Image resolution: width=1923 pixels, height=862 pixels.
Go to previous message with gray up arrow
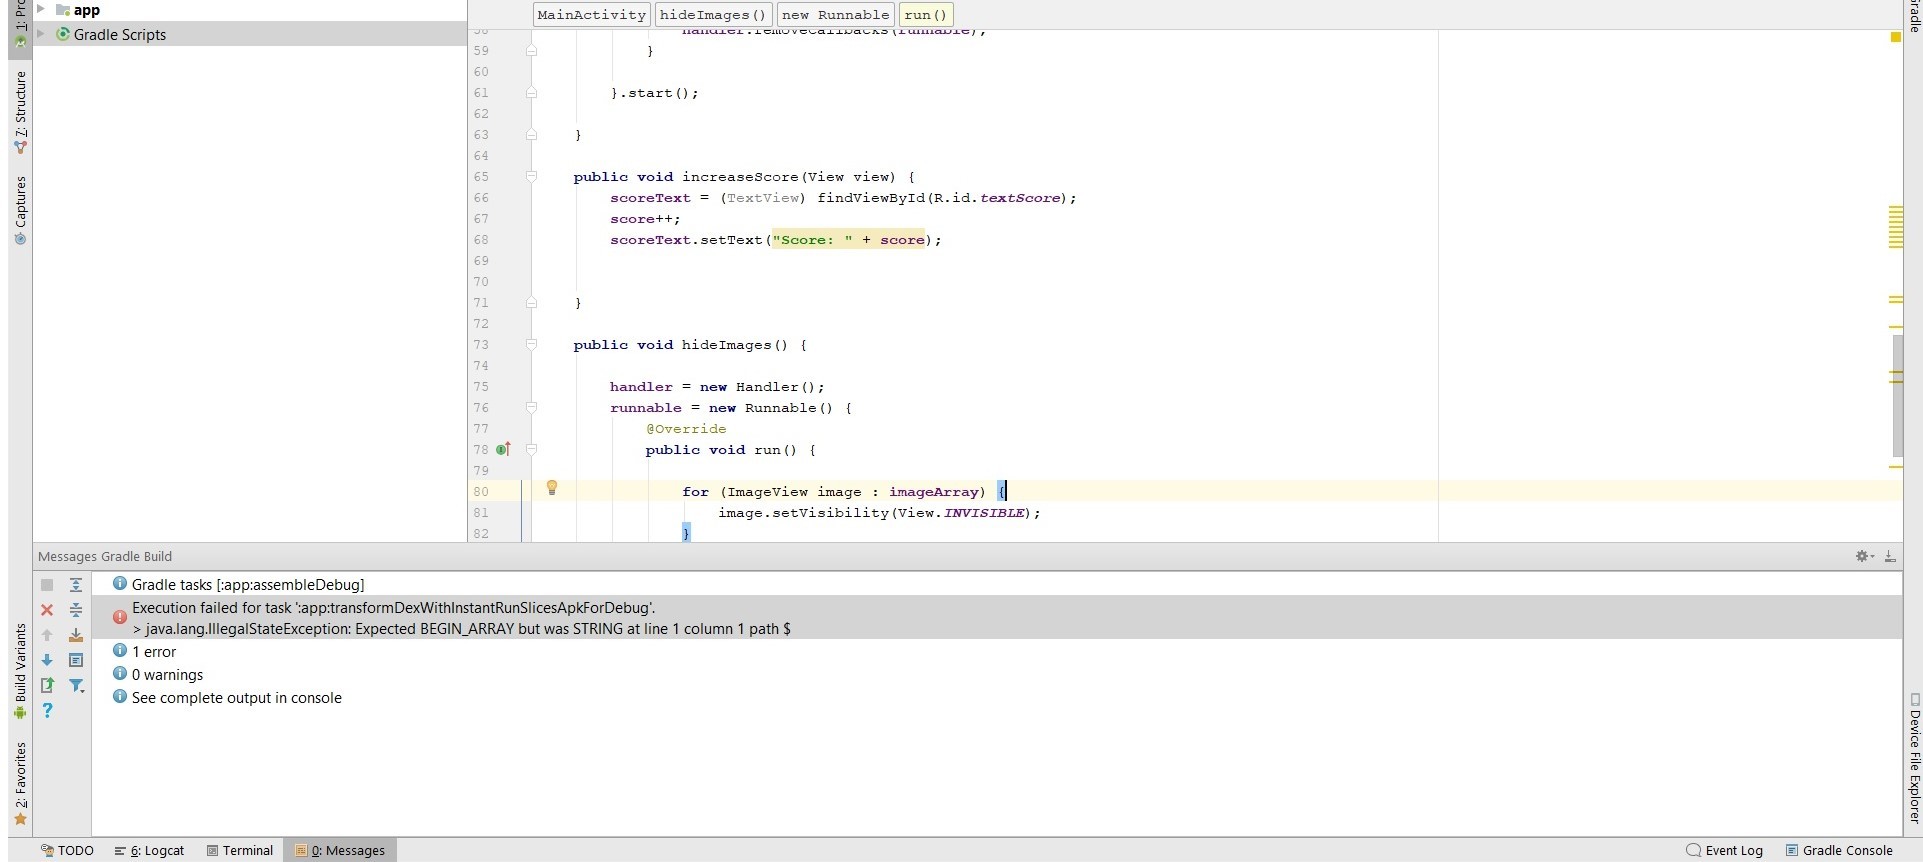[47, 635]
